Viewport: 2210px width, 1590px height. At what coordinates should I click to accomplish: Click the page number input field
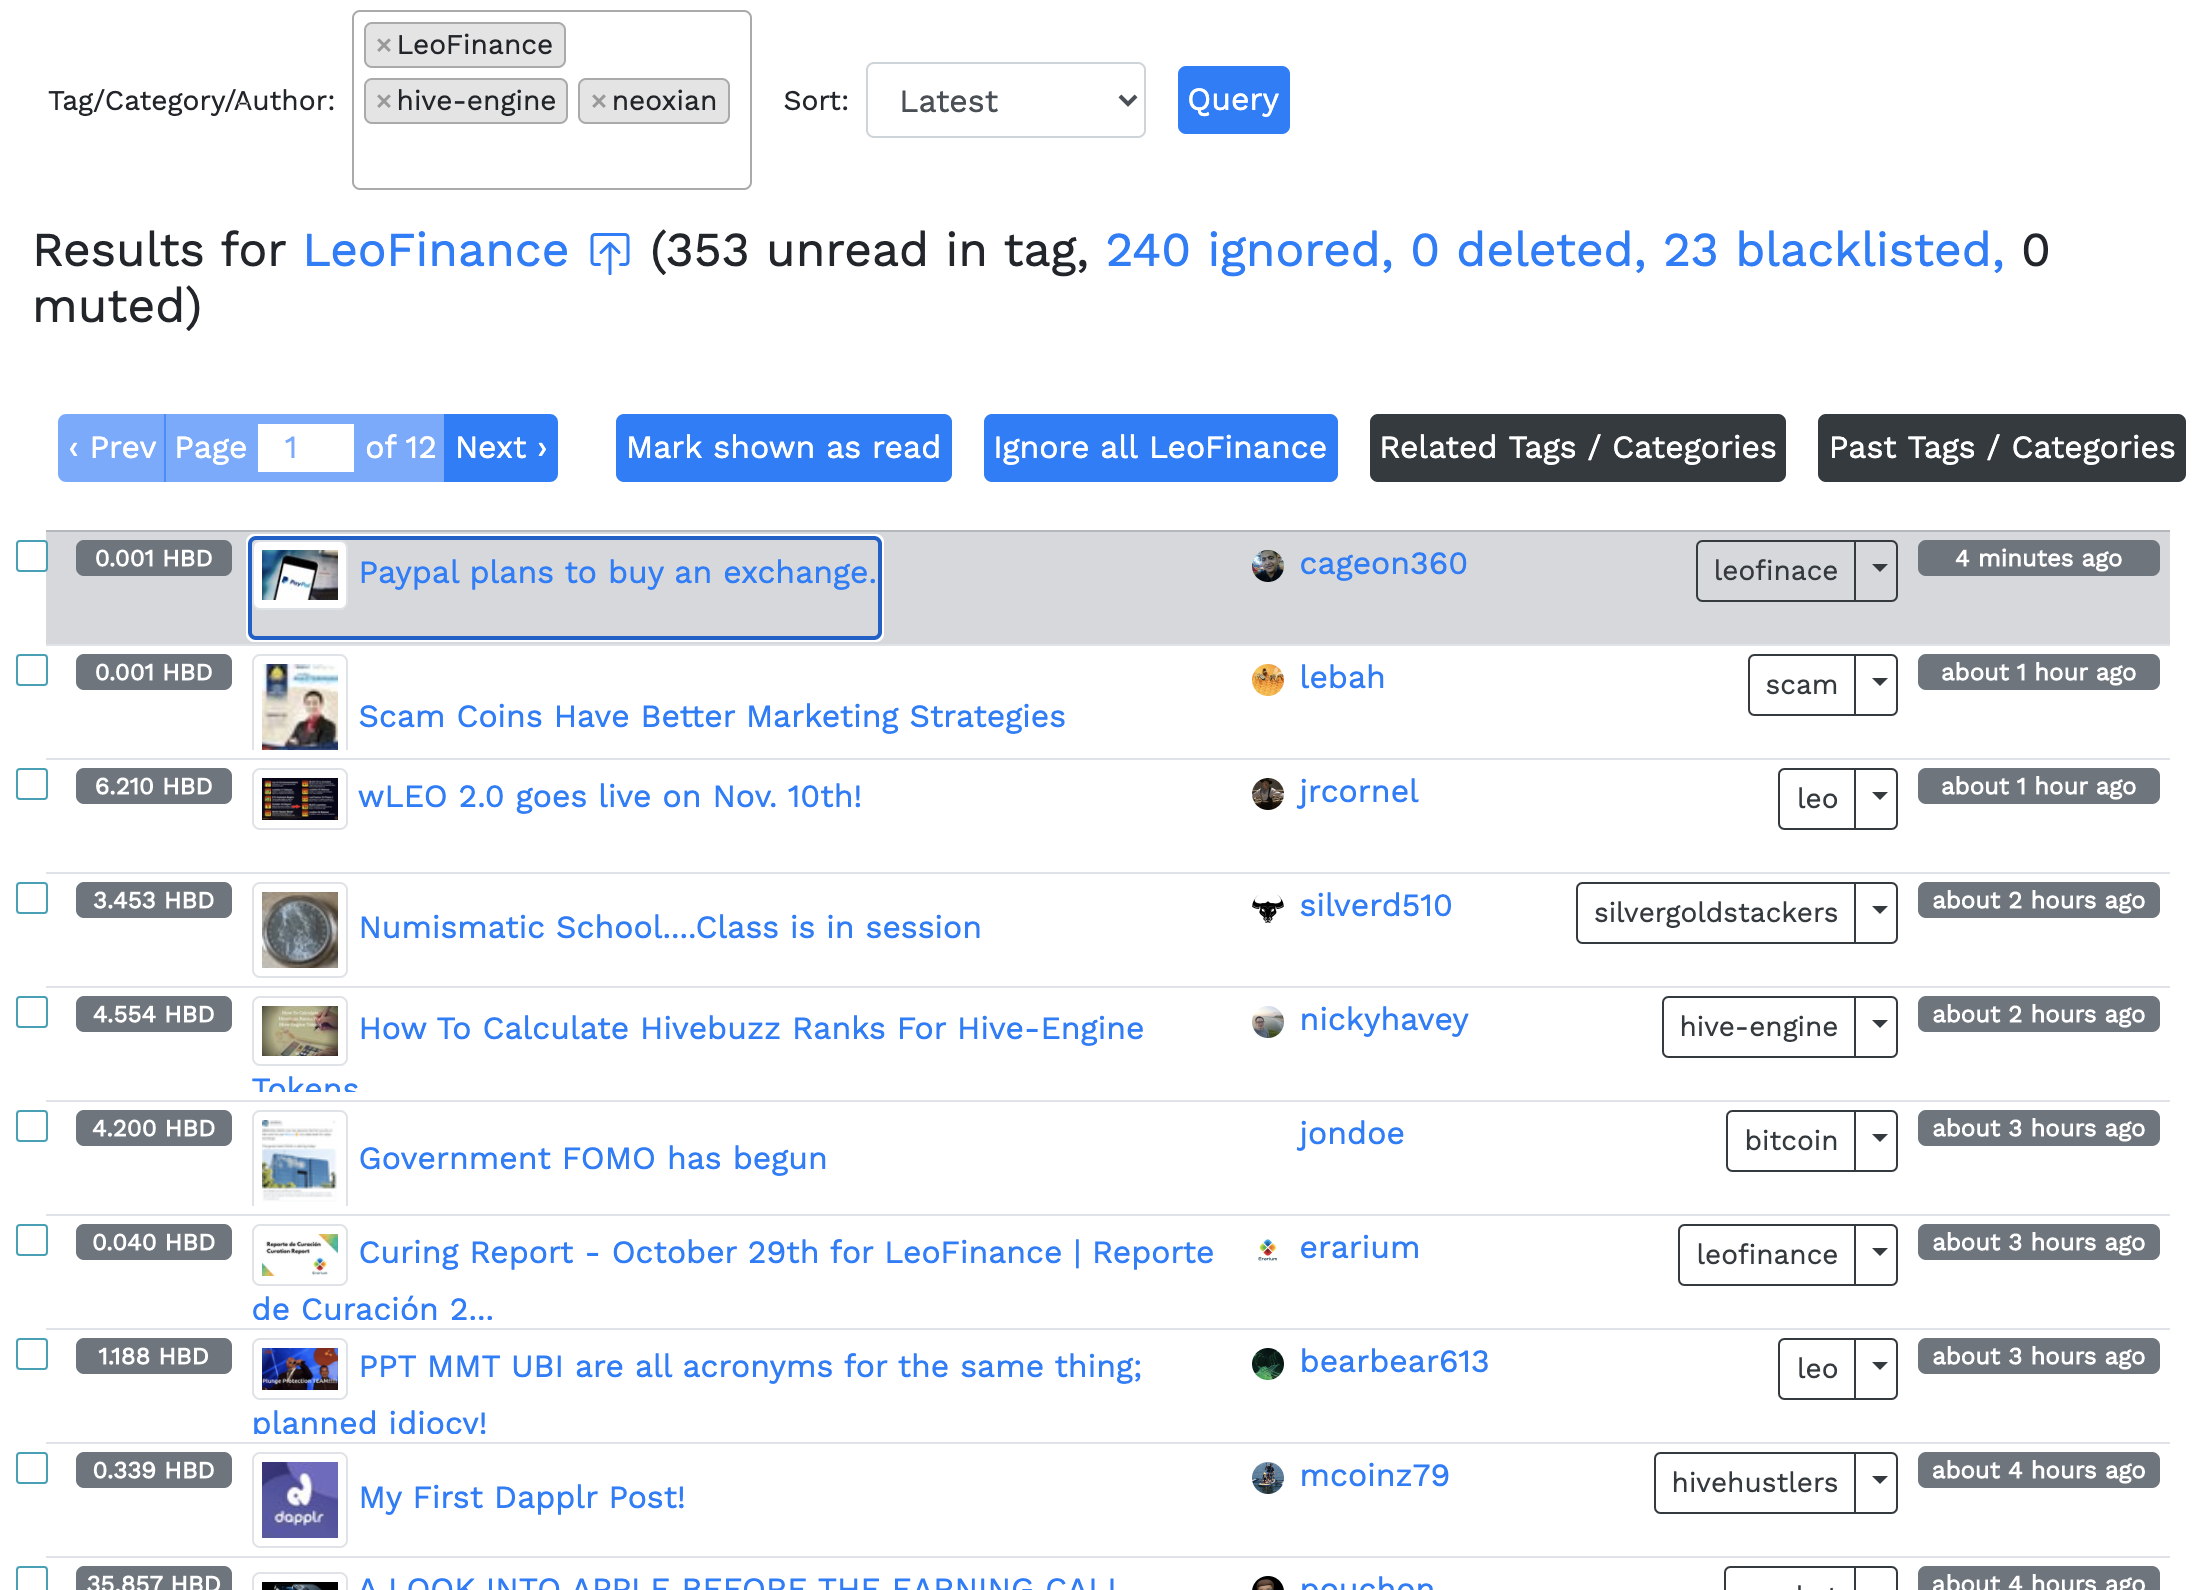(x=306, y=448)
